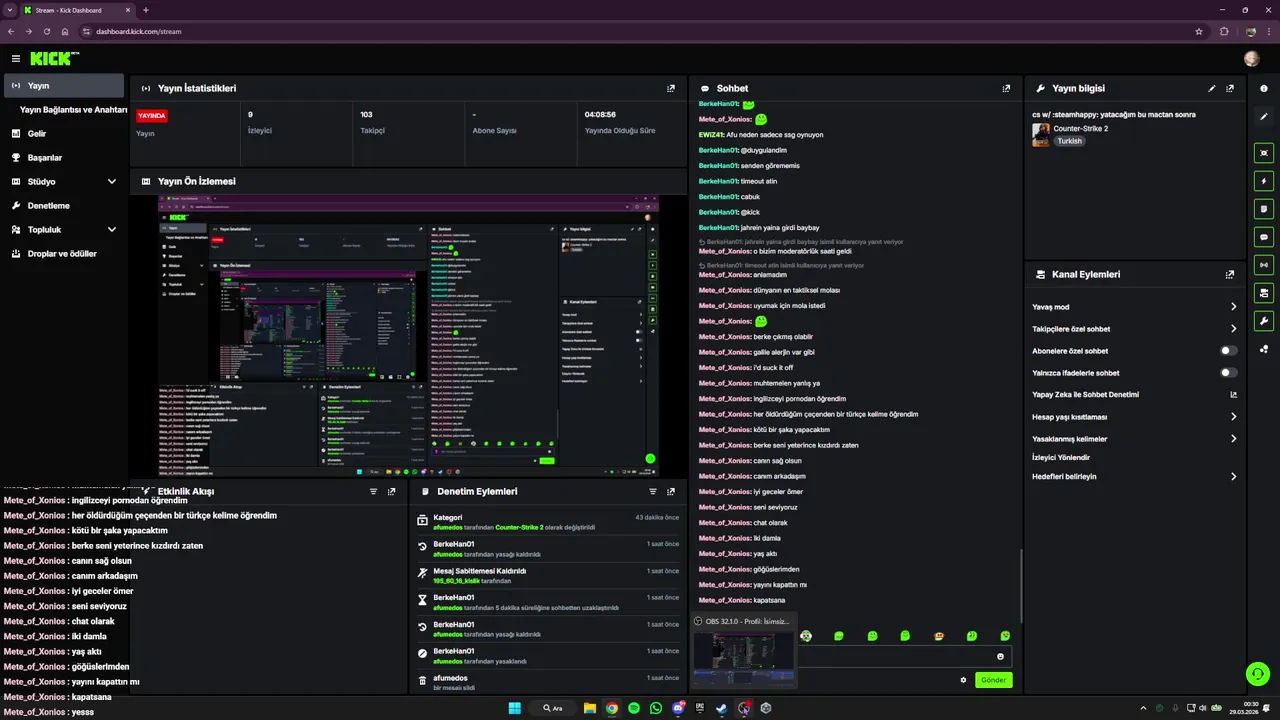The width and height of the screenshot is (1280, 720).
Task: Go to Gelir in the sidebar
Action: tap(36, 134)
